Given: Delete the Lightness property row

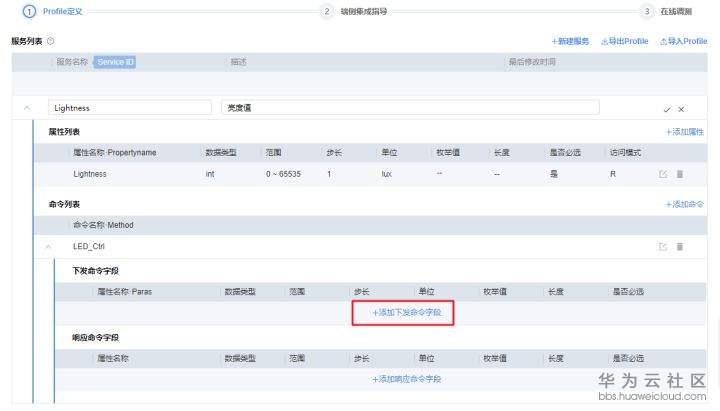Looking at the screenshot, I should (680, 175).
